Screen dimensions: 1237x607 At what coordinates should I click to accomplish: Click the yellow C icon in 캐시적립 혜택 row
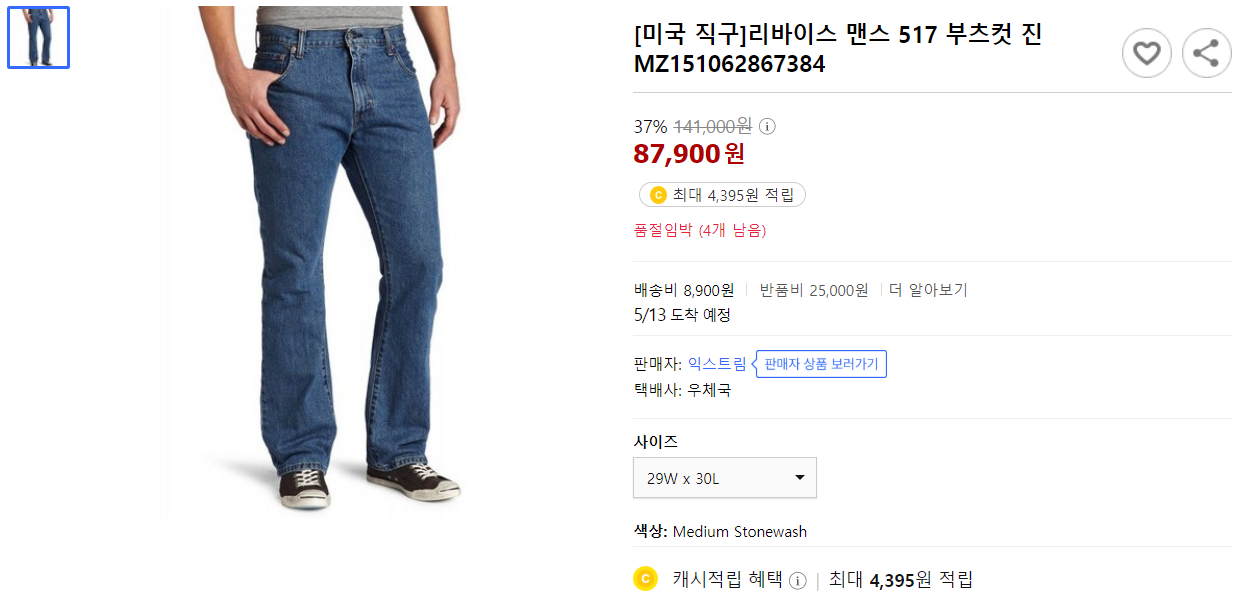(x=645, y=579)
